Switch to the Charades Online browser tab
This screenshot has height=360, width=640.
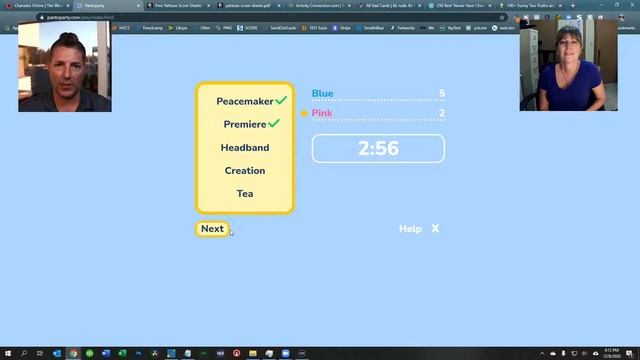[37, 6]
